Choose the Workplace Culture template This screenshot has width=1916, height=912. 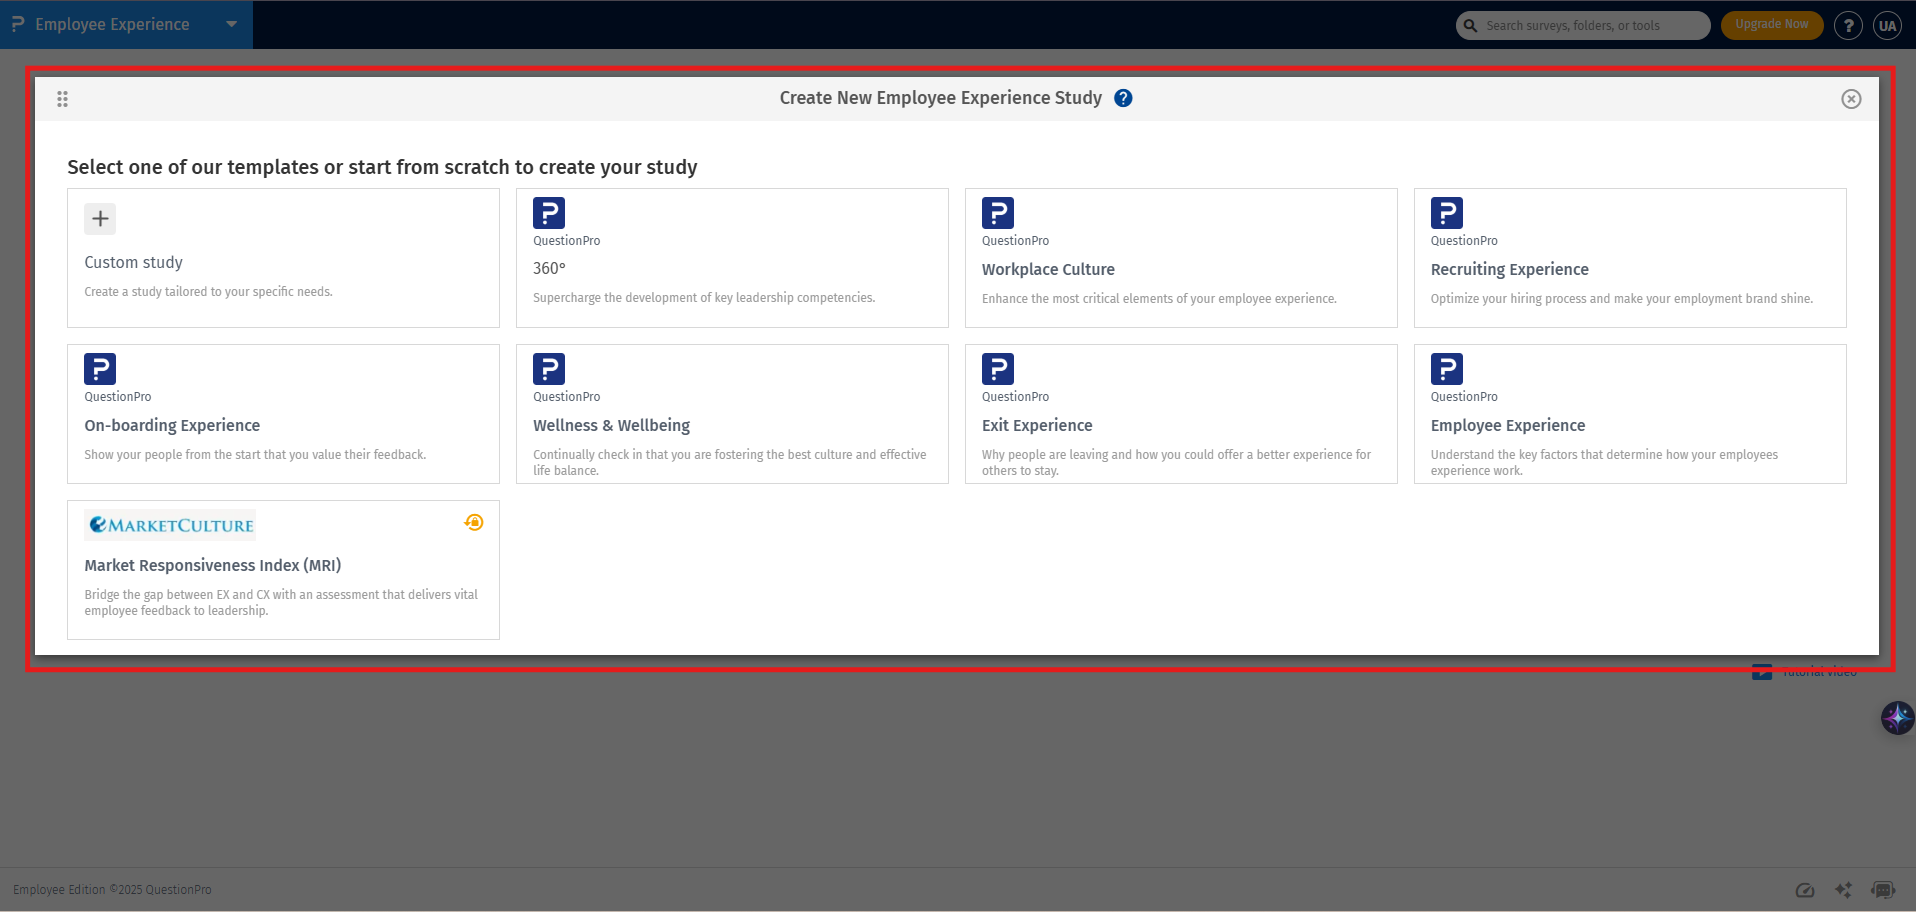click(1180, 258)
